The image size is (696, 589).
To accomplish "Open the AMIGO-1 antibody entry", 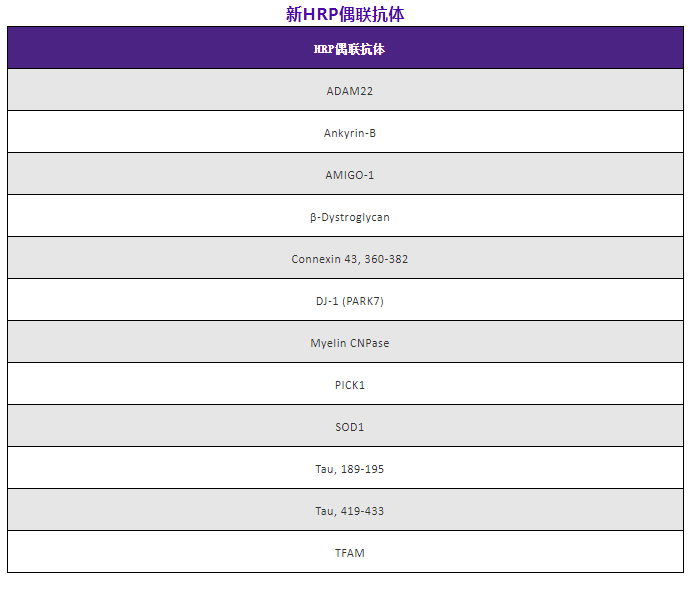I will [349, 175].
